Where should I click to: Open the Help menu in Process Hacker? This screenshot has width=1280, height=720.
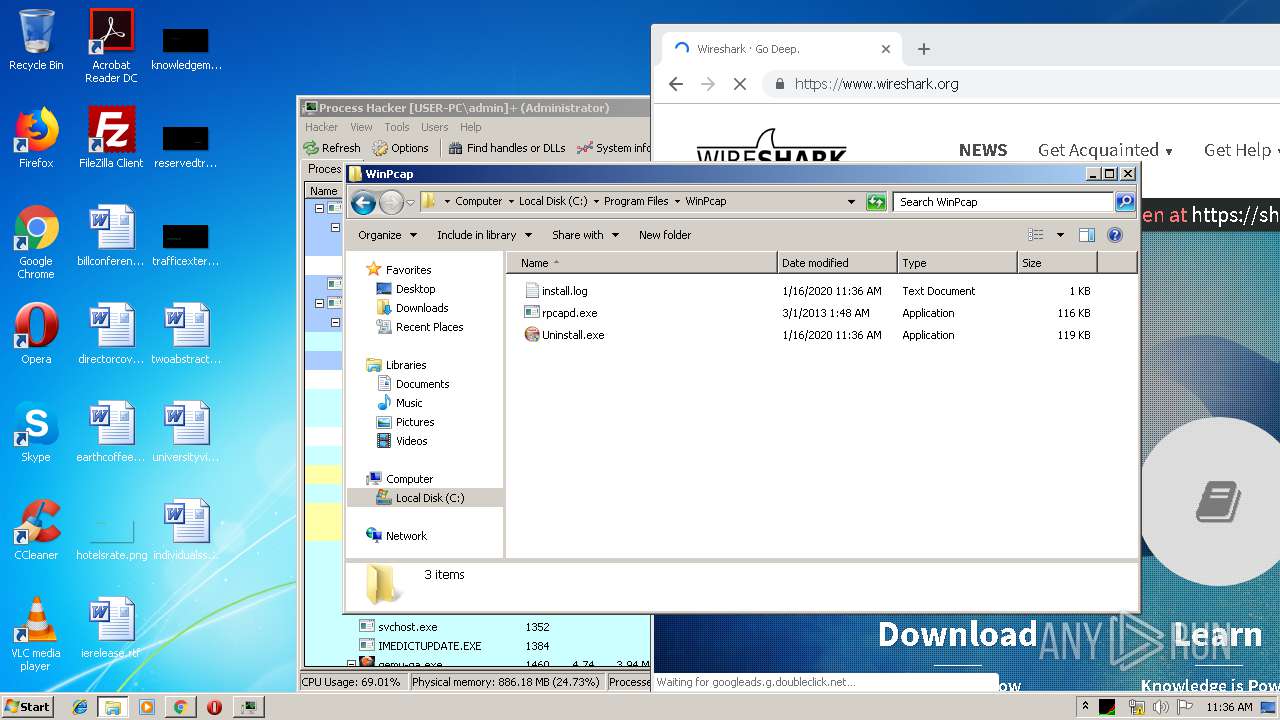click(471, 127)
